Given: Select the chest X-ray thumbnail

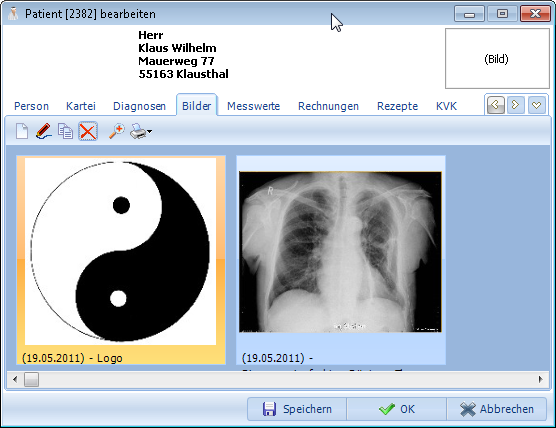Looking at the screenshot, I should 340,252.
